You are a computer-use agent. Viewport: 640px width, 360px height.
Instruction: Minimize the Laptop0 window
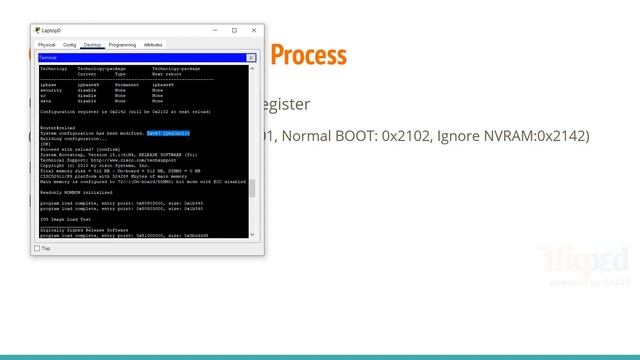(215, 30)
